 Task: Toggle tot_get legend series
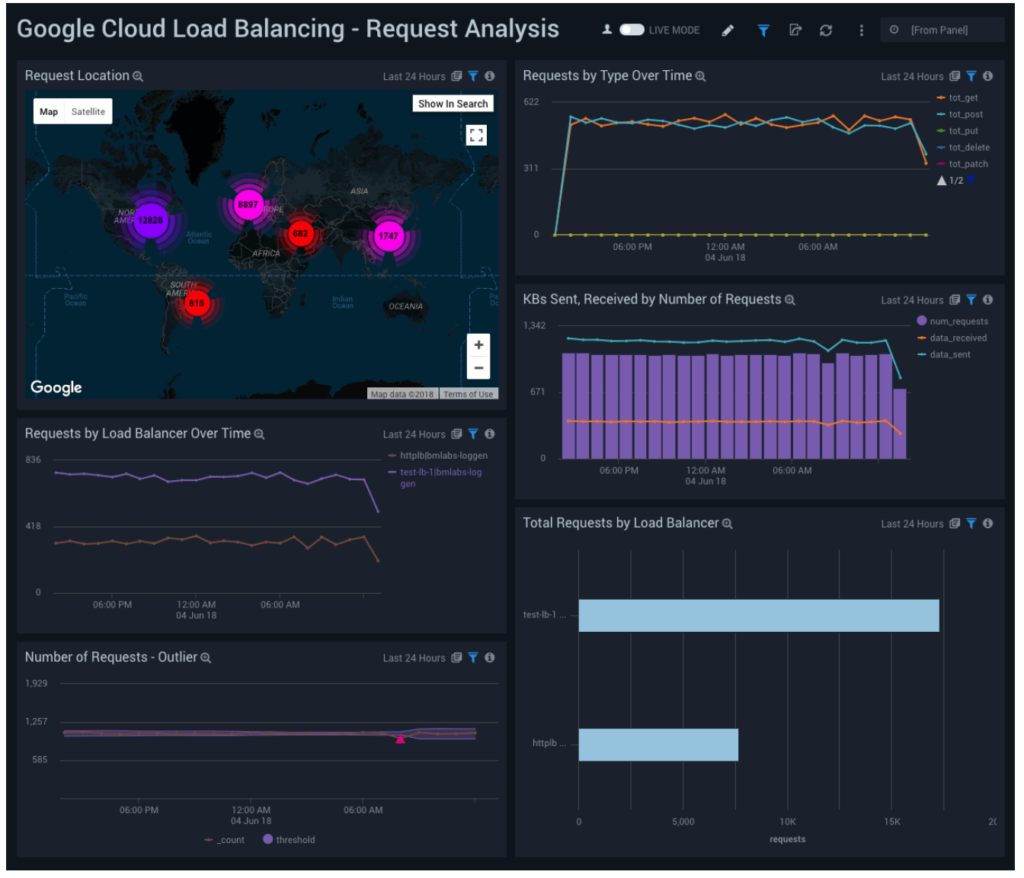(x=957, y=98)
